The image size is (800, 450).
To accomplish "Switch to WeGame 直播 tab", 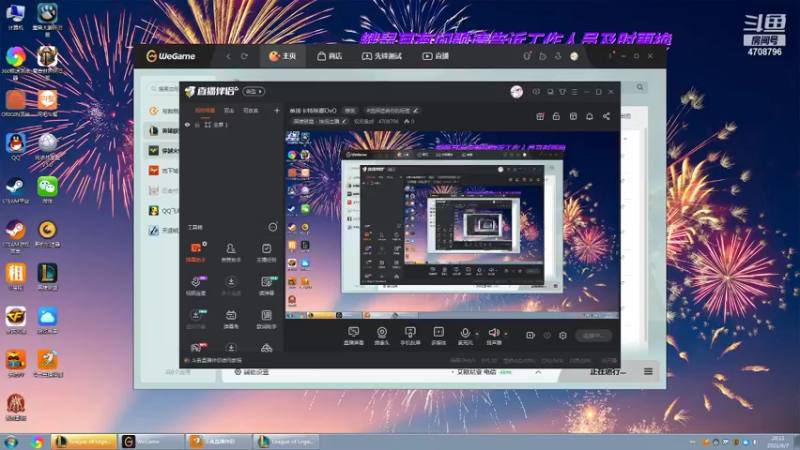I will click(435, 56).
